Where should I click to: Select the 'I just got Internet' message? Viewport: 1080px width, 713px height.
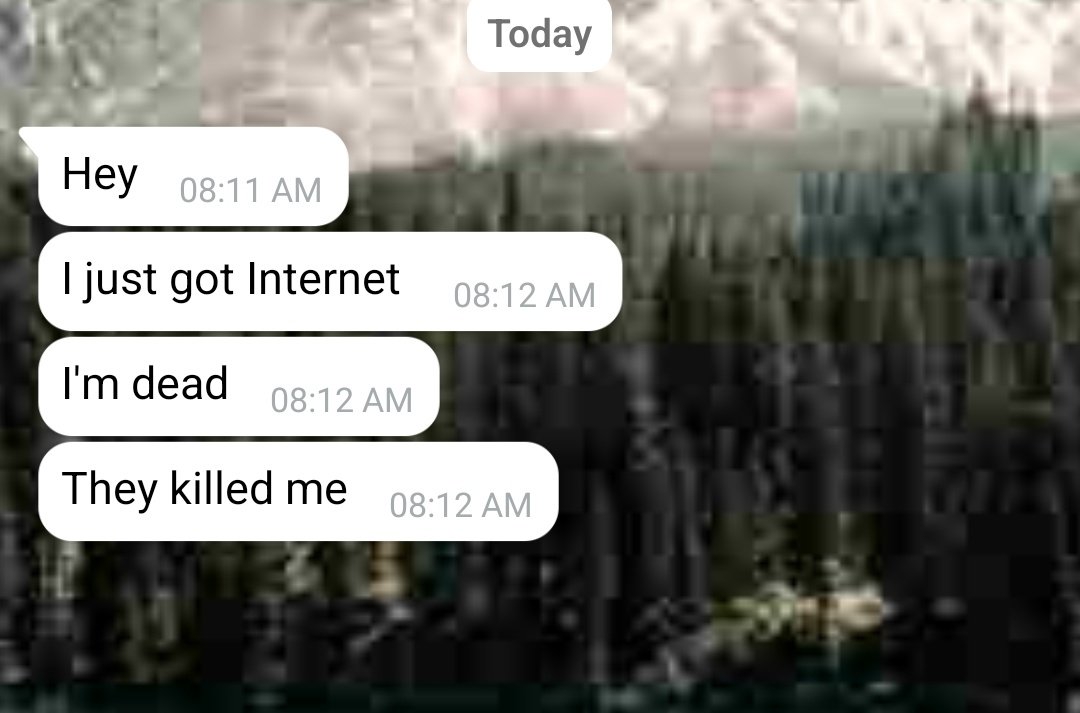[331, 281]
